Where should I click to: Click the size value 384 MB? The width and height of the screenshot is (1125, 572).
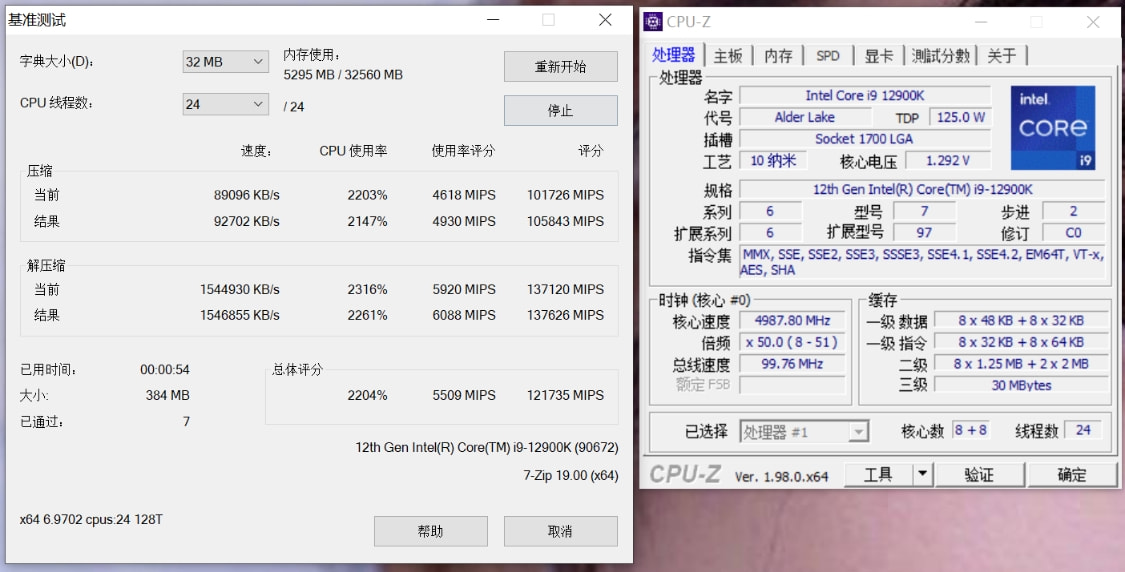pyautogui.click(x=167, y=395)
